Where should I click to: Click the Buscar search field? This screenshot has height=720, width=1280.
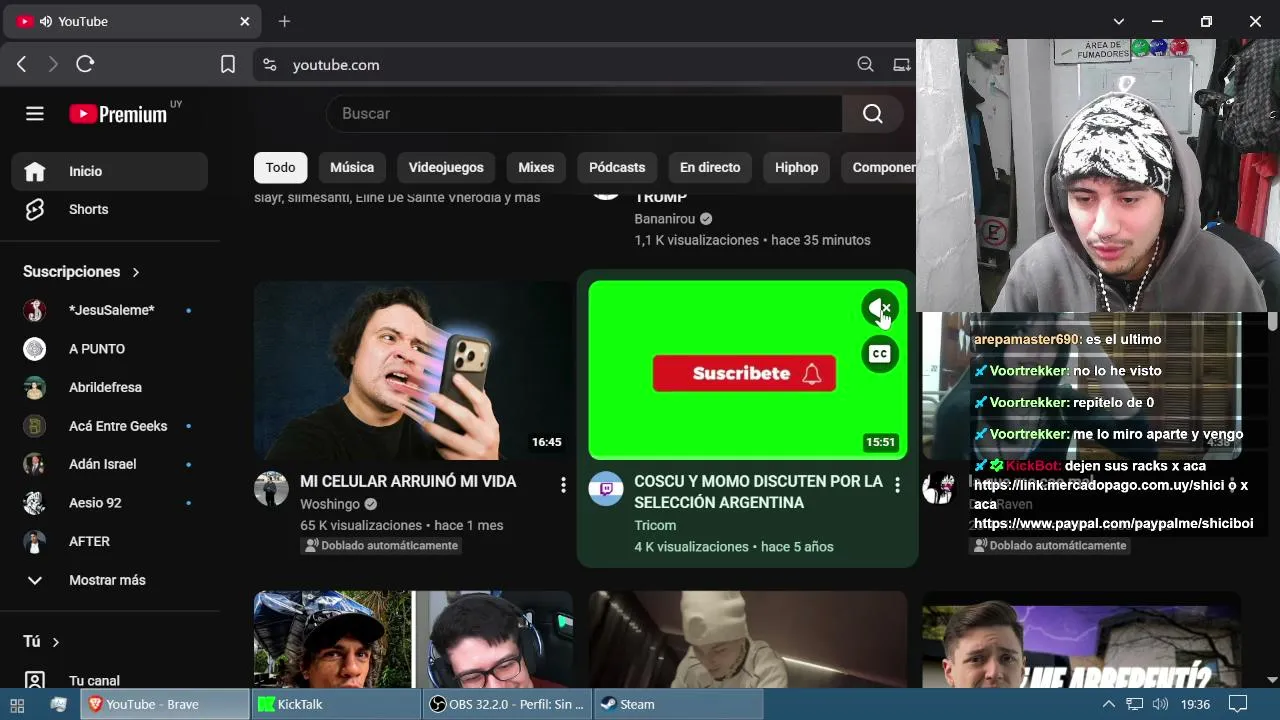(584, 114)
